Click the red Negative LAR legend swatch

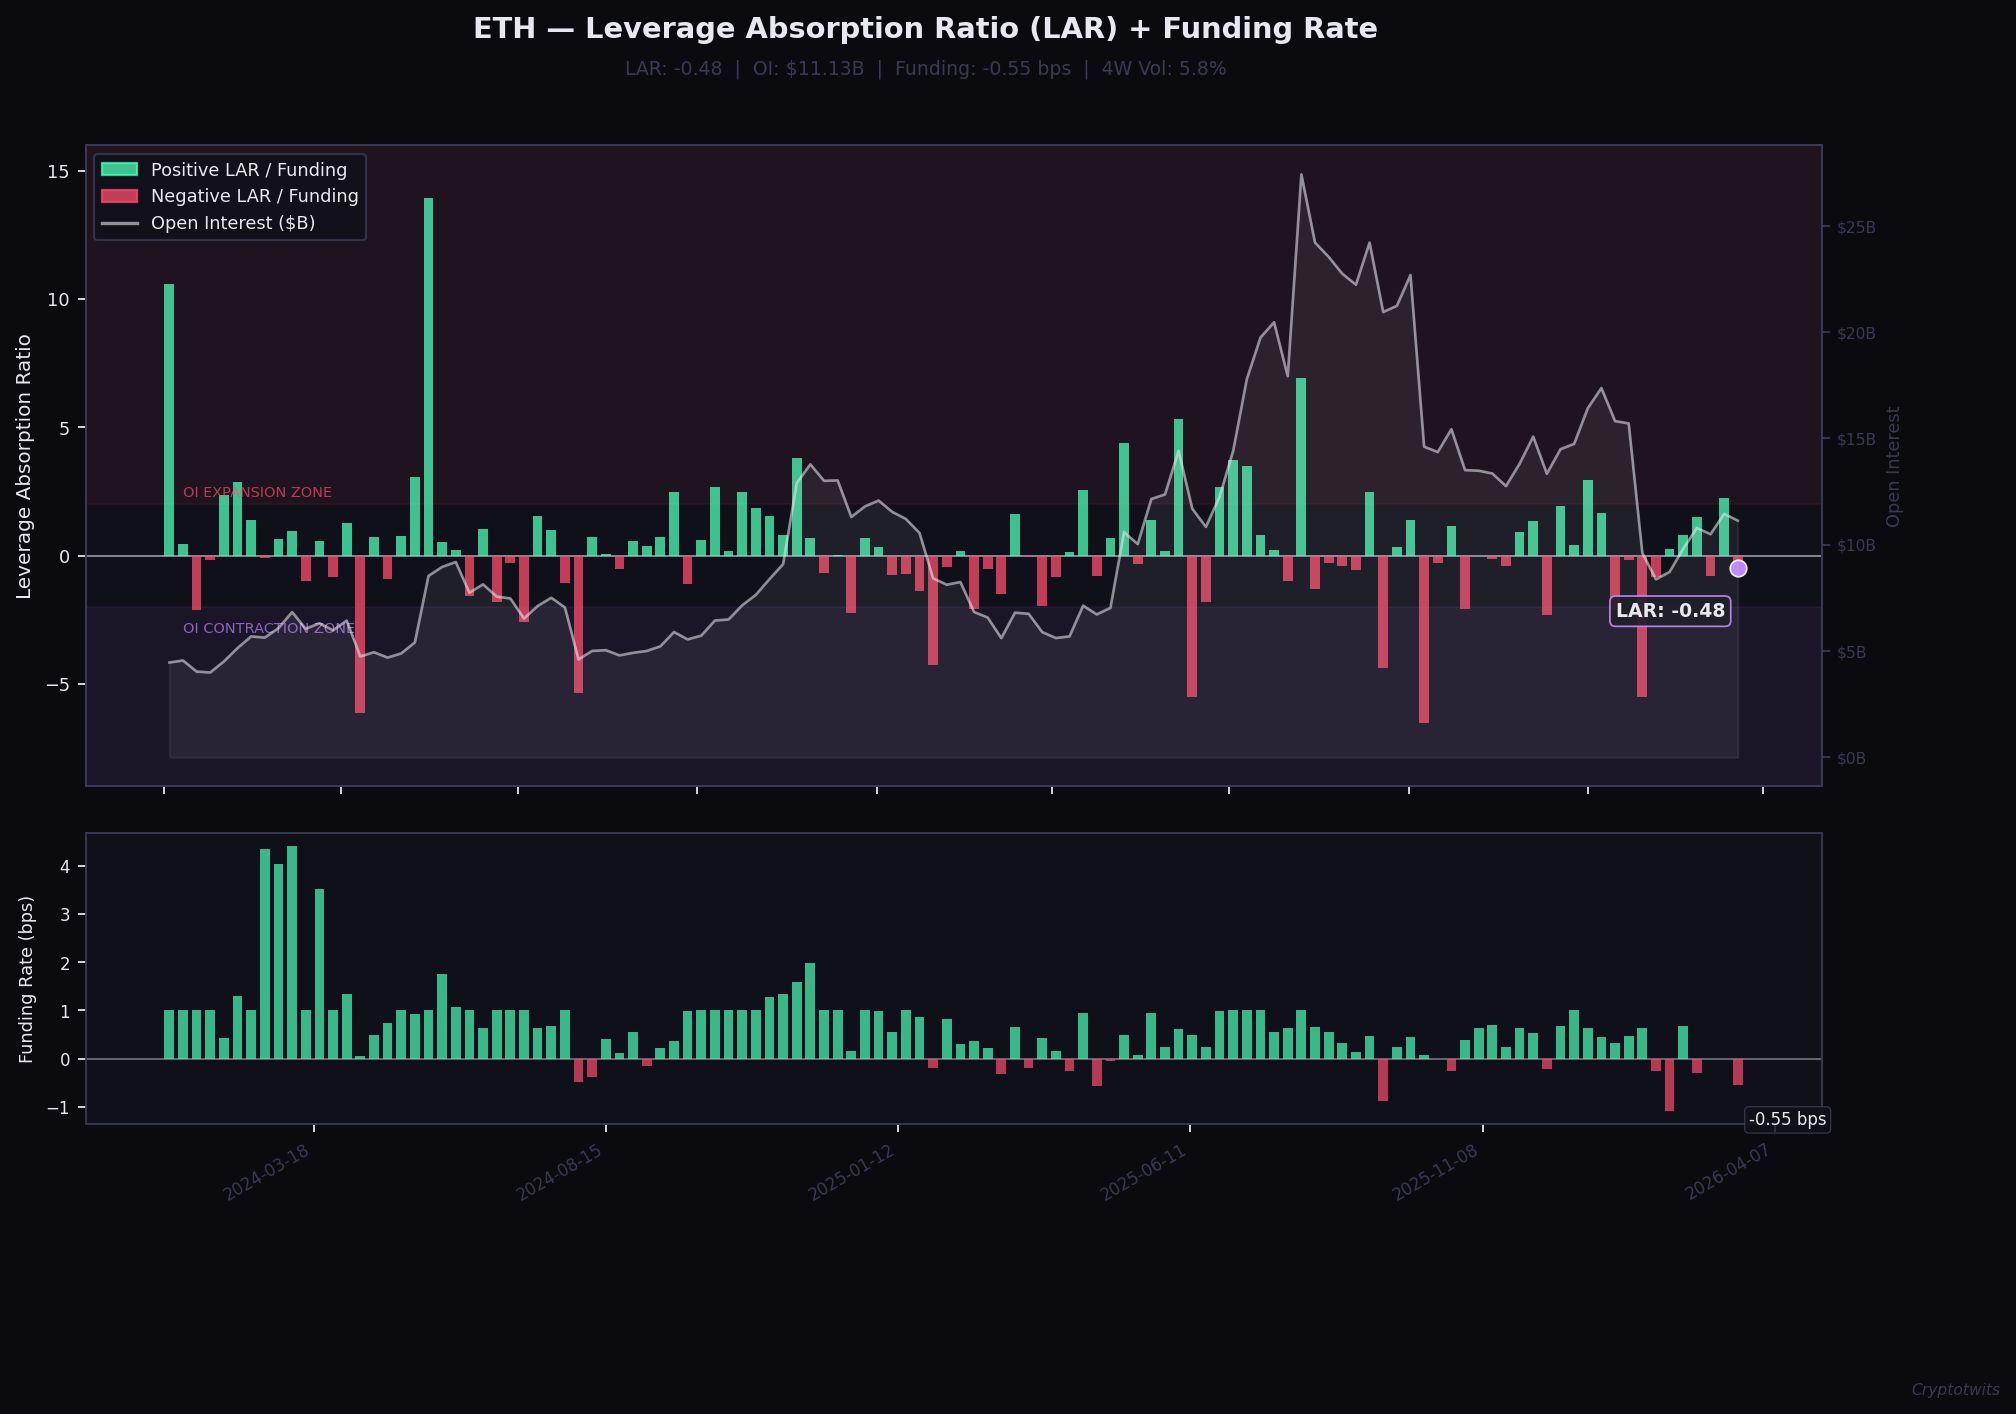click(119, 196)
